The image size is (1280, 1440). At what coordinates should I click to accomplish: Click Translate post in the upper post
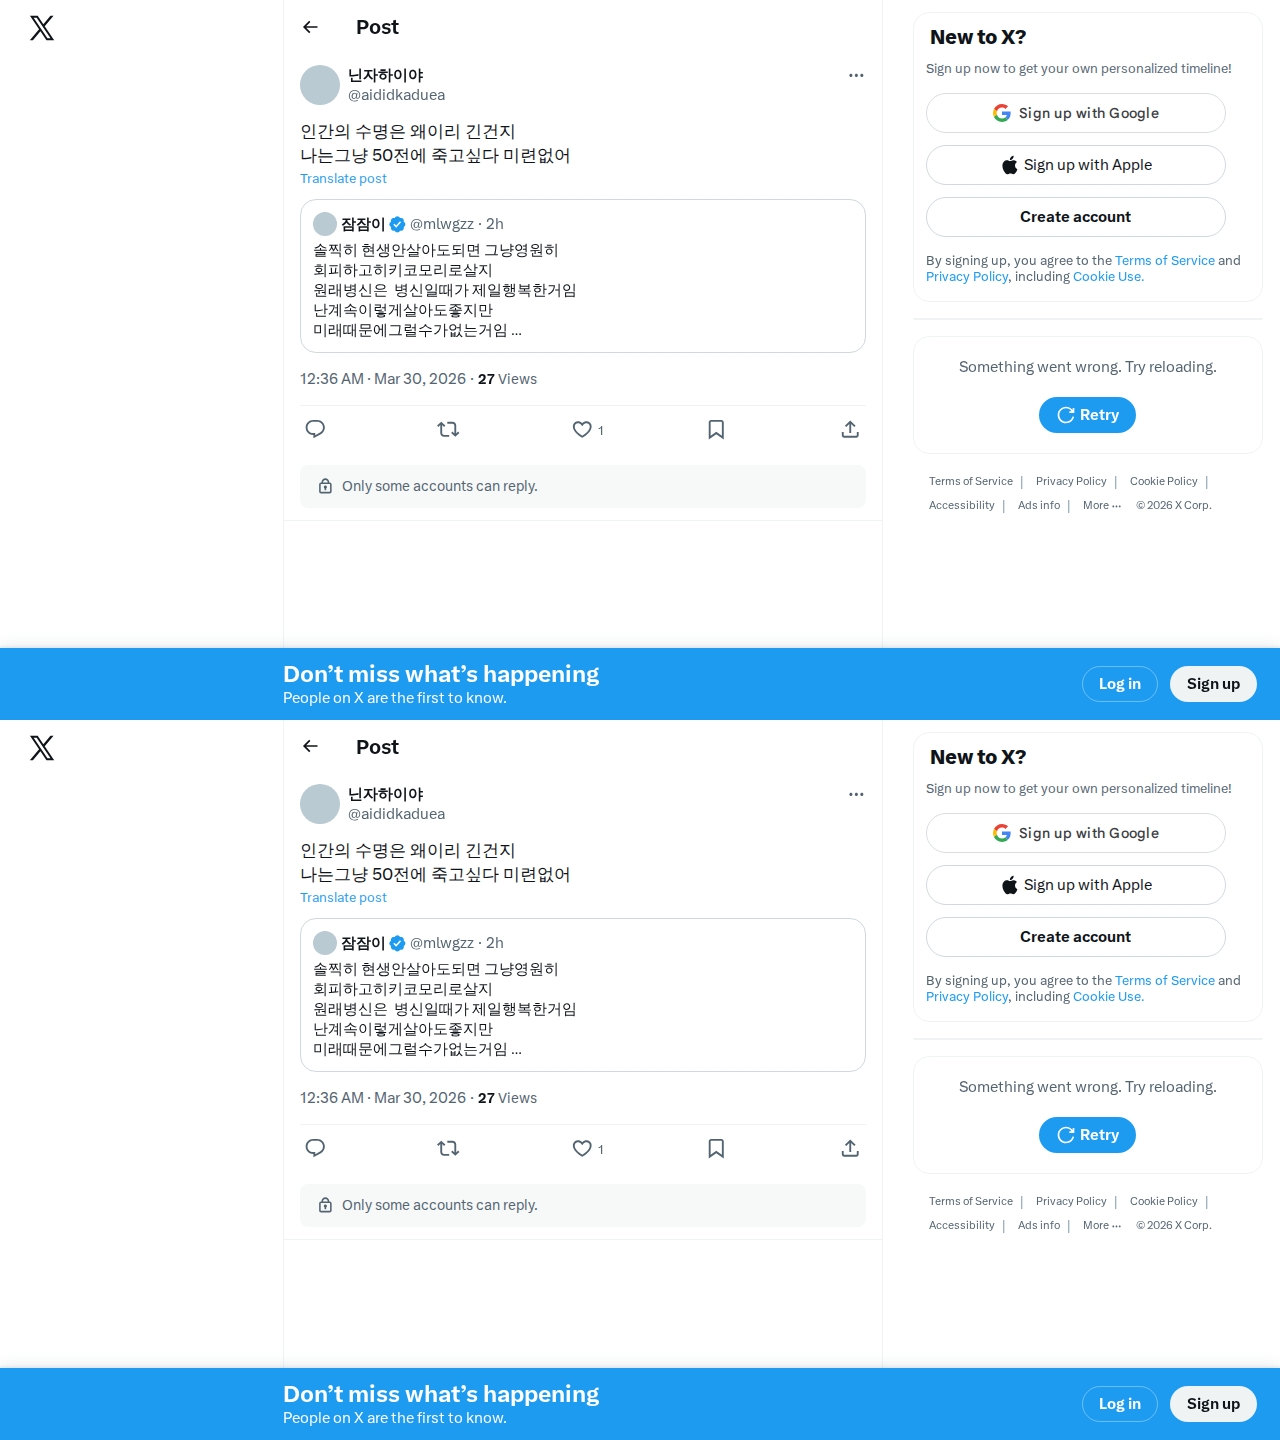pyautogui.click(x=343, y=178)
